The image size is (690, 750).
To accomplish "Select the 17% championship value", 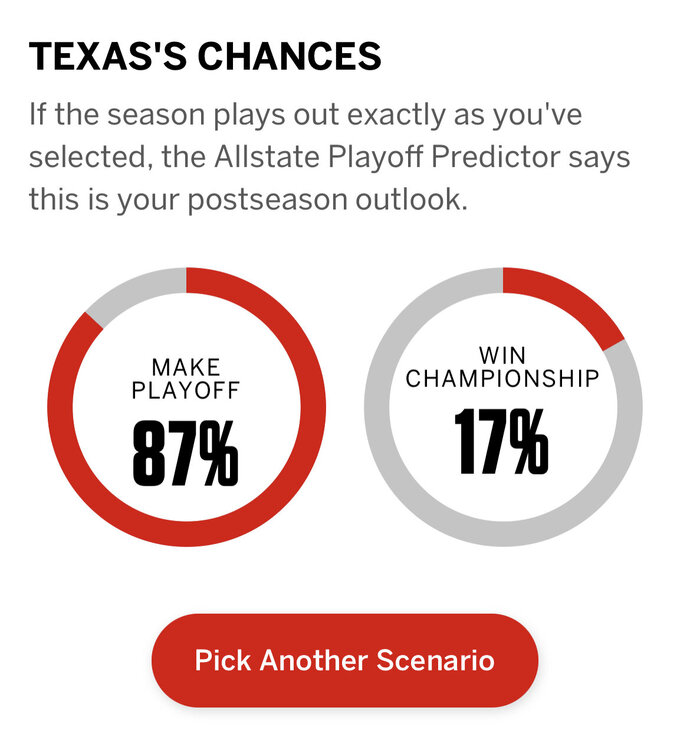I will click(502, 441).
